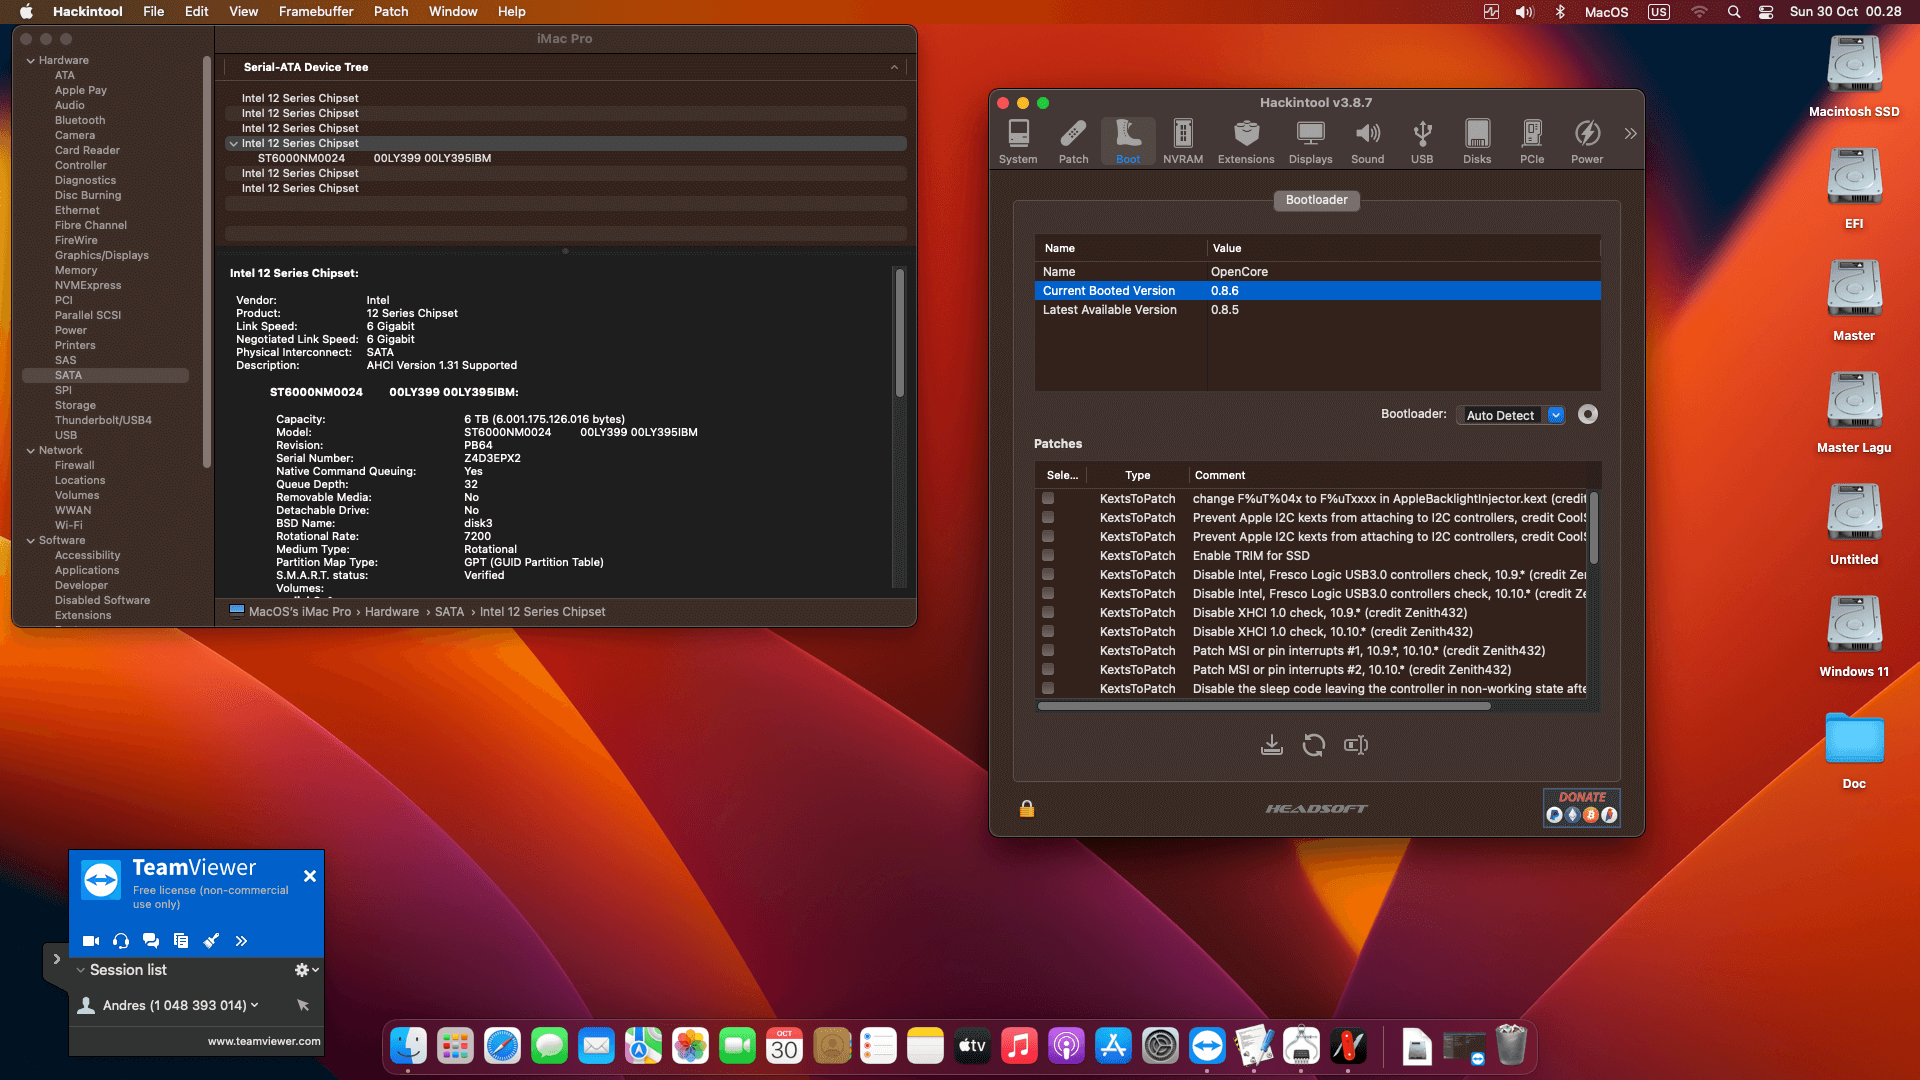Open the Framebuffer menu
This screenshot has width=1920, height=1080.
[316, 12]
